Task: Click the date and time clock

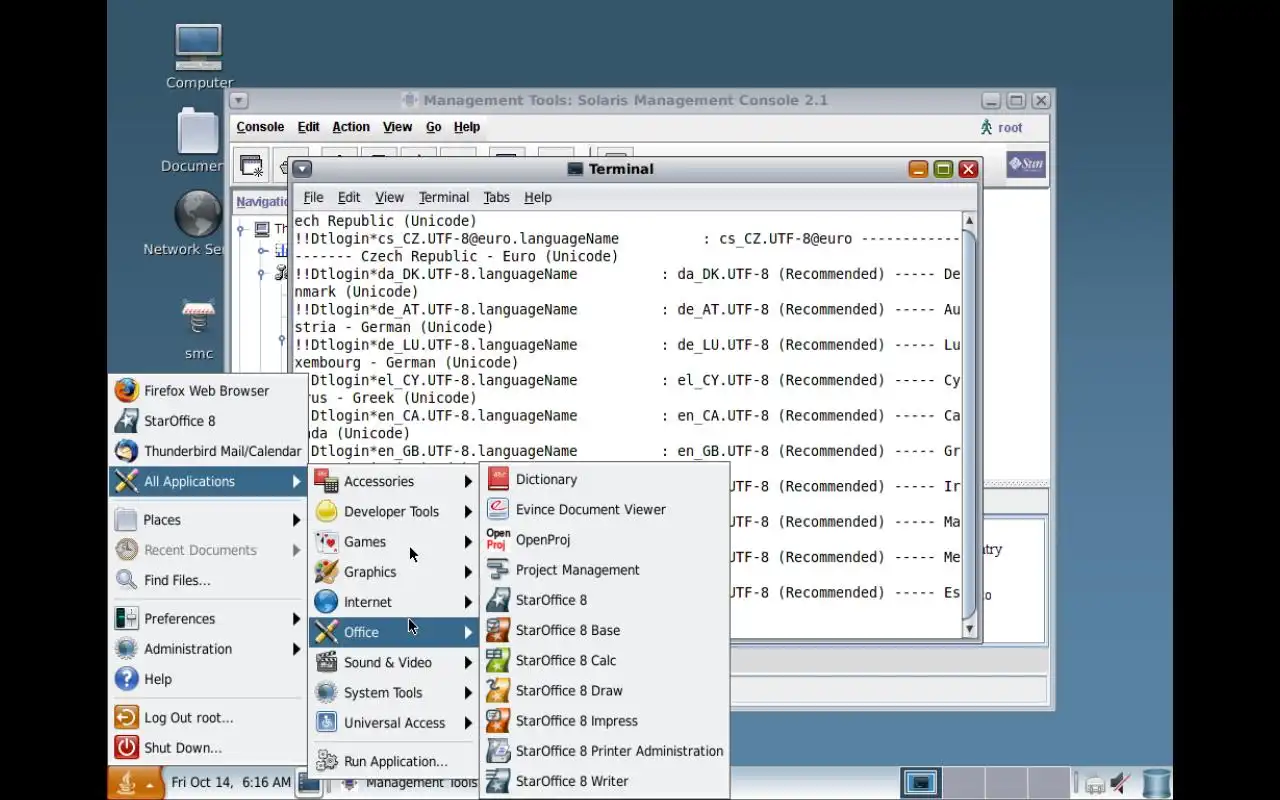Action: click(231, 782)
